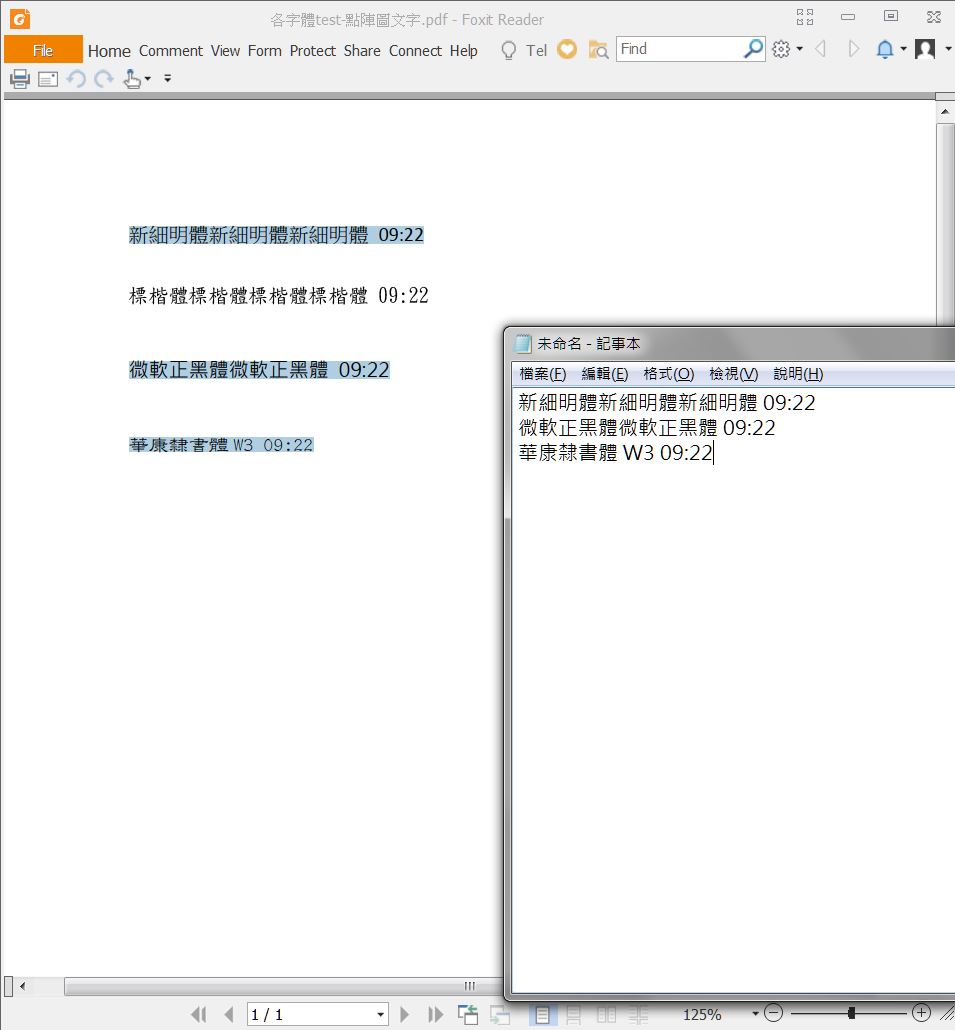Open the Connect ribbon tab

pyautogui.click(x=415, y=51)
